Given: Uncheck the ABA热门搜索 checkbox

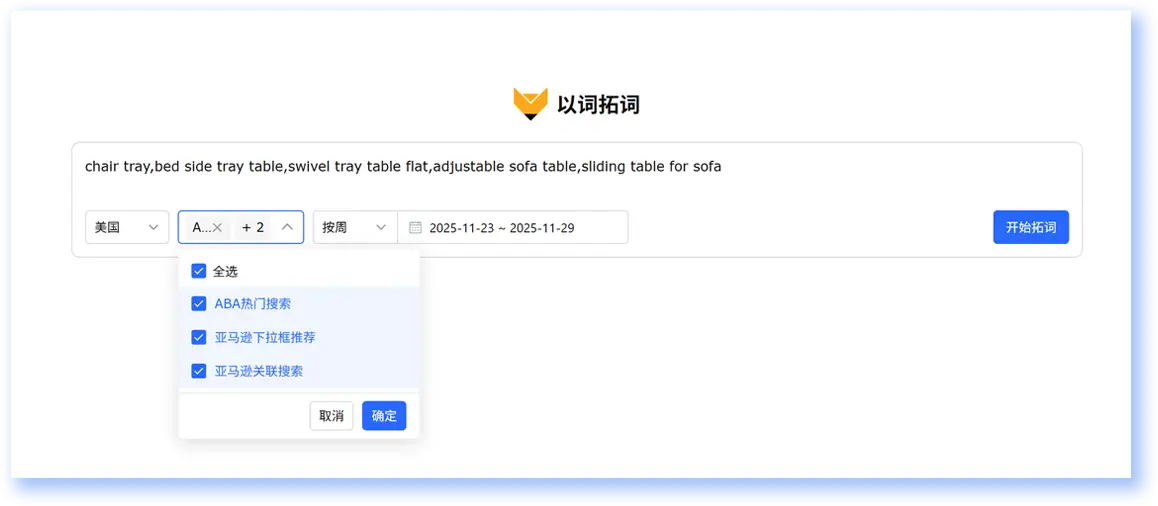Looking at the screenshot, I should point(199,304).
